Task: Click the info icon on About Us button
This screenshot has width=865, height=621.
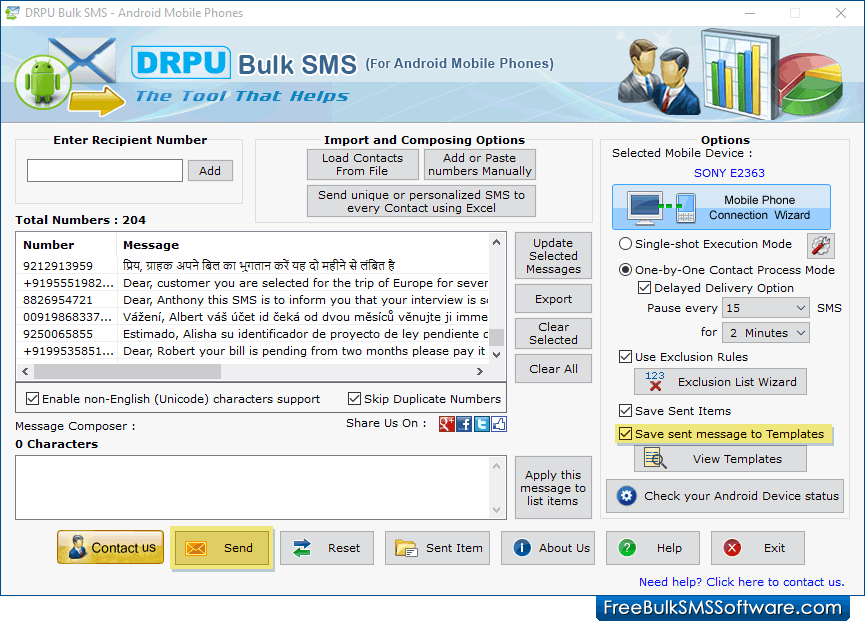Action: (x=522, y=548)
